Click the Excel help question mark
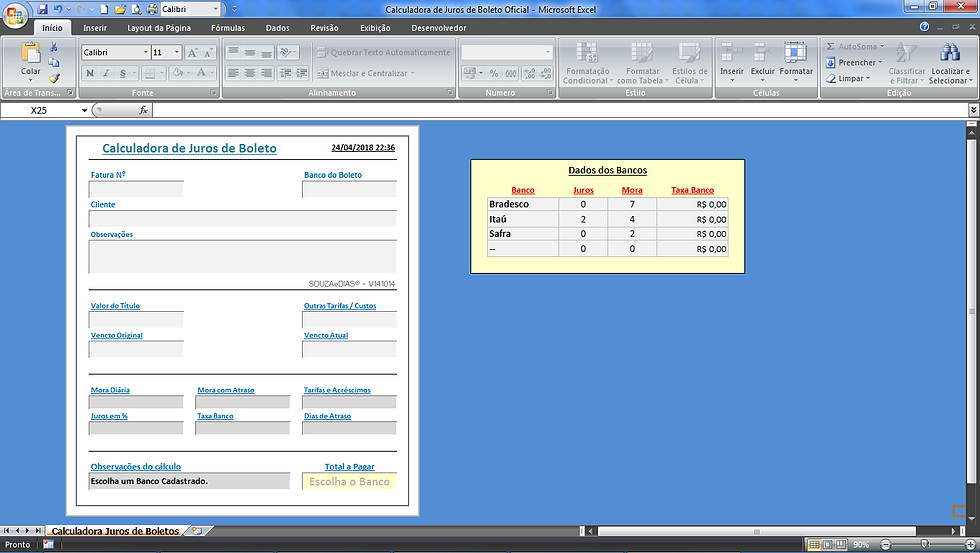The width and height of the screenshot is (980, 553). click(924, 27)
